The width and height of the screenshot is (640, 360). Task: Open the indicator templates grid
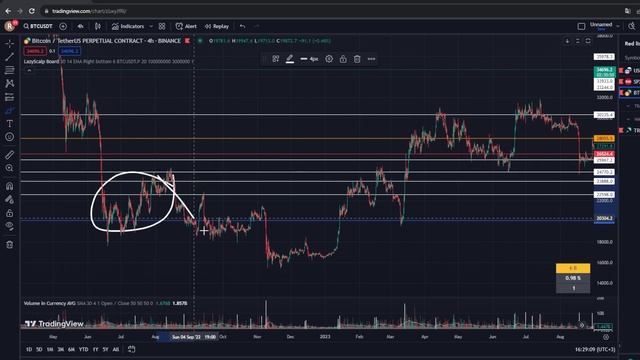(162, 26)
